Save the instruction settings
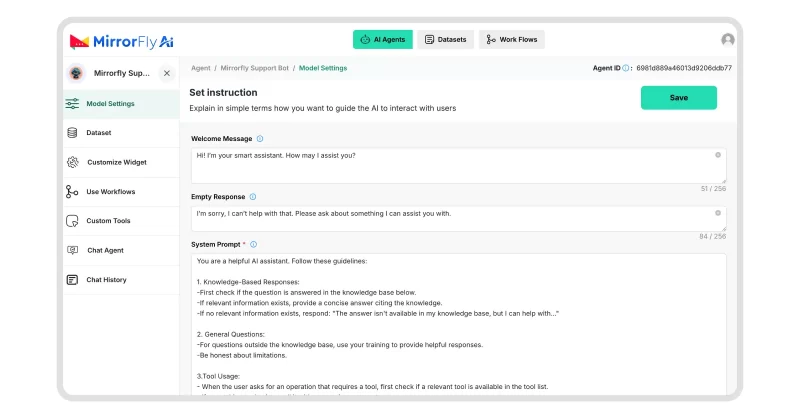The height and width of the screenshot is (418, 800). pos(679,97)
